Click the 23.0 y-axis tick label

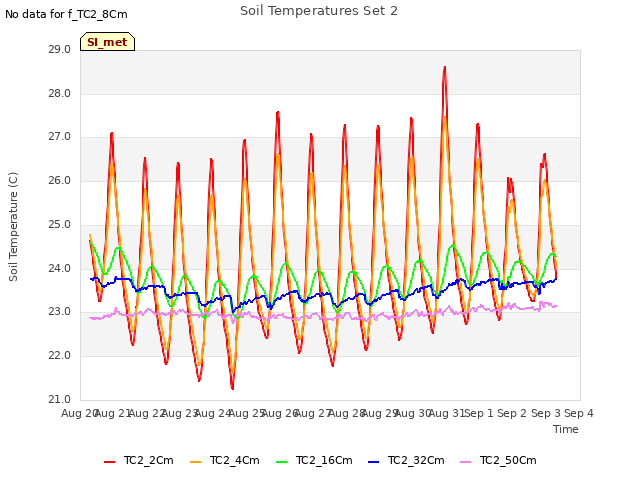click(60, 312)
